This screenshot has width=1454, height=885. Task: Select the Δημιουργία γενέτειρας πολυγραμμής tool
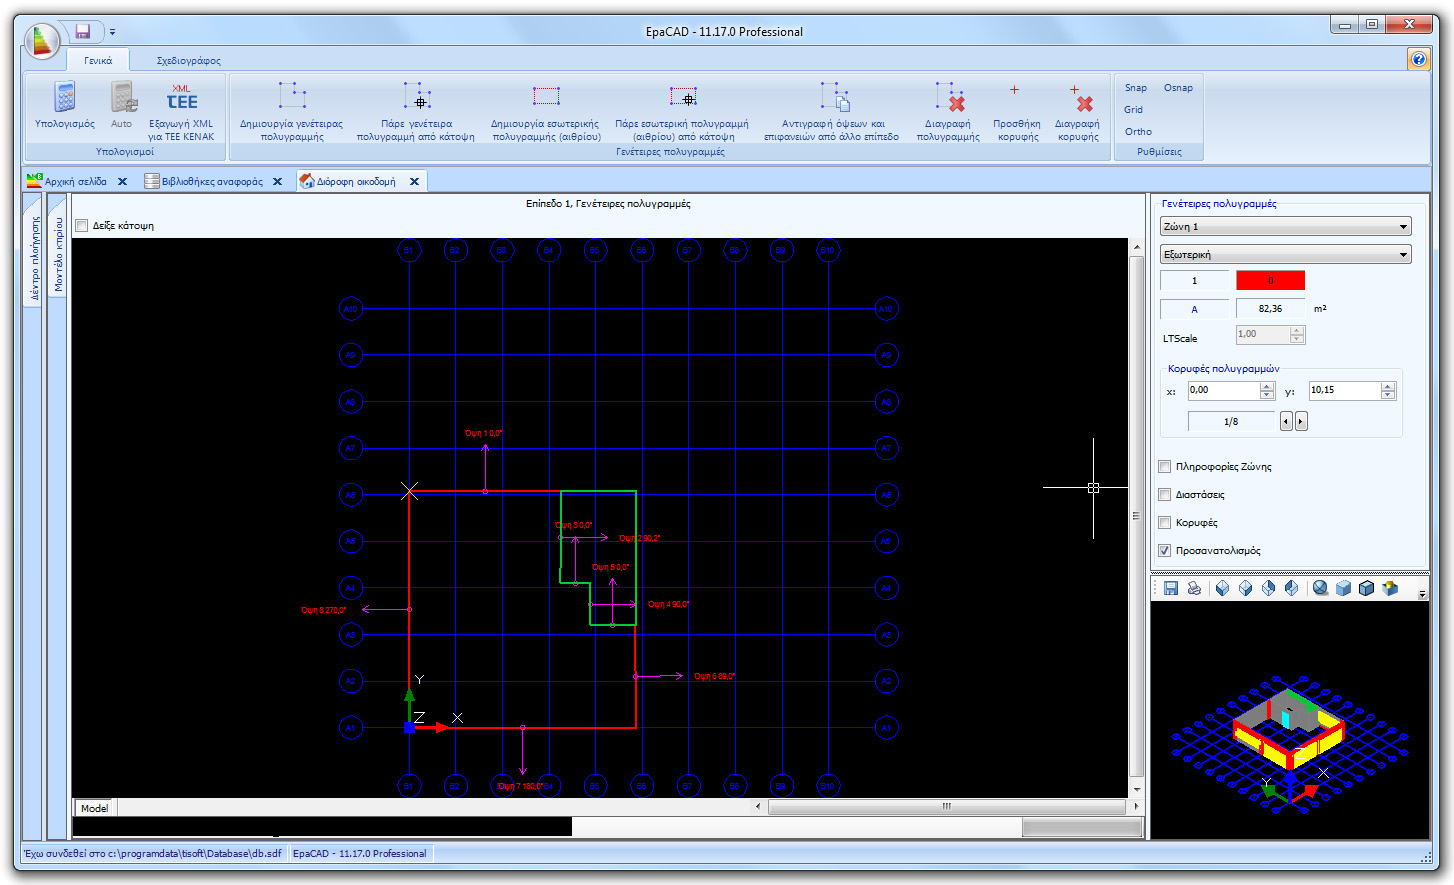[291, 110]
